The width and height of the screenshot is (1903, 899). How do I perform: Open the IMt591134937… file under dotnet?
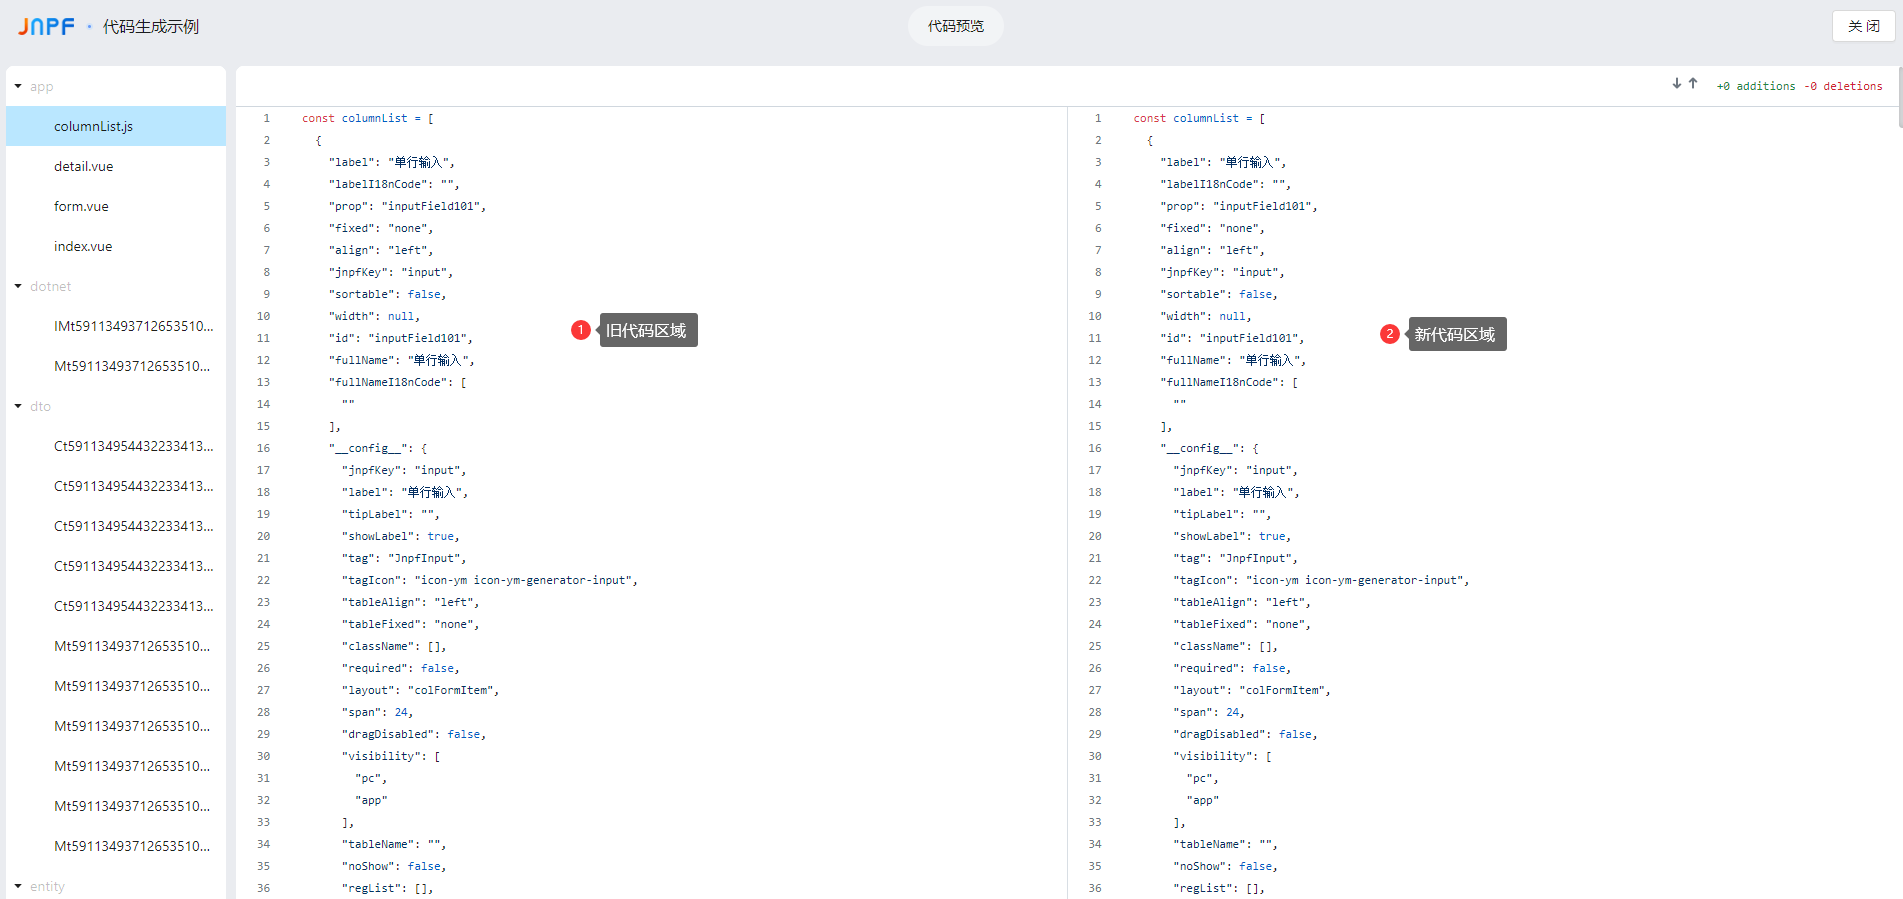pyautogui.click(x=133, y=327)
